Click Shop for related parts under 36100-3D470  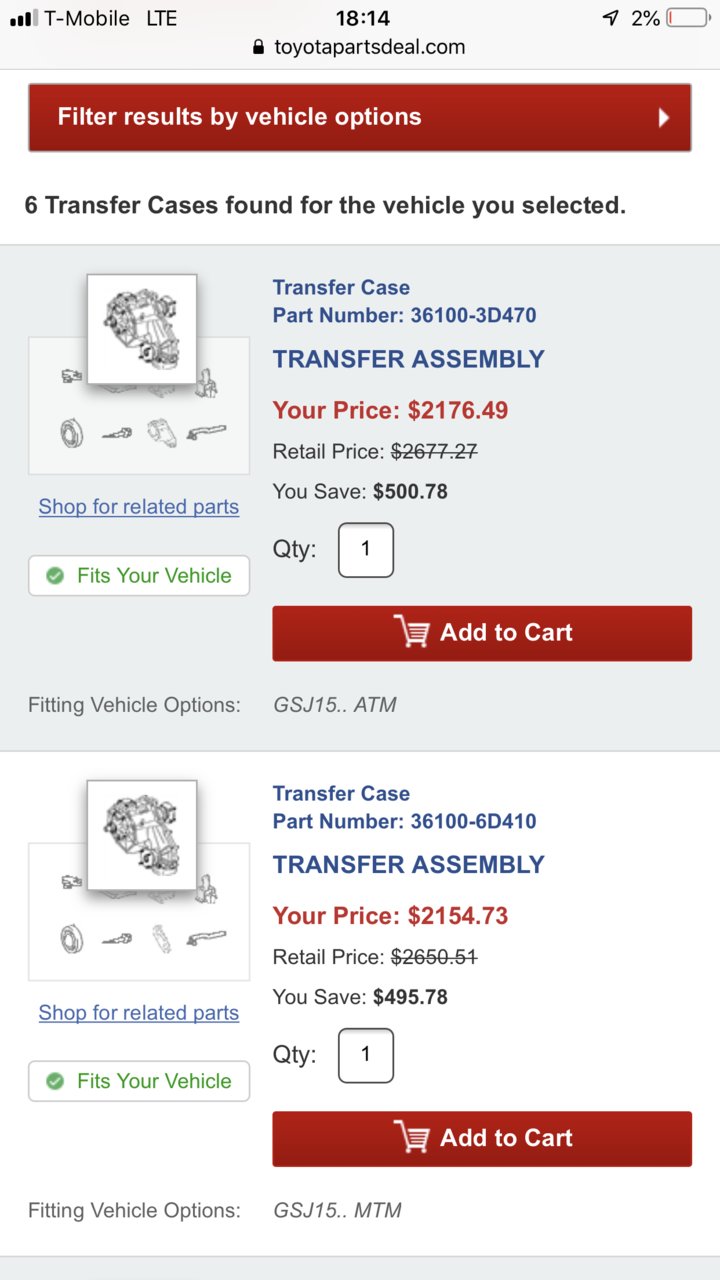[139, 507]
